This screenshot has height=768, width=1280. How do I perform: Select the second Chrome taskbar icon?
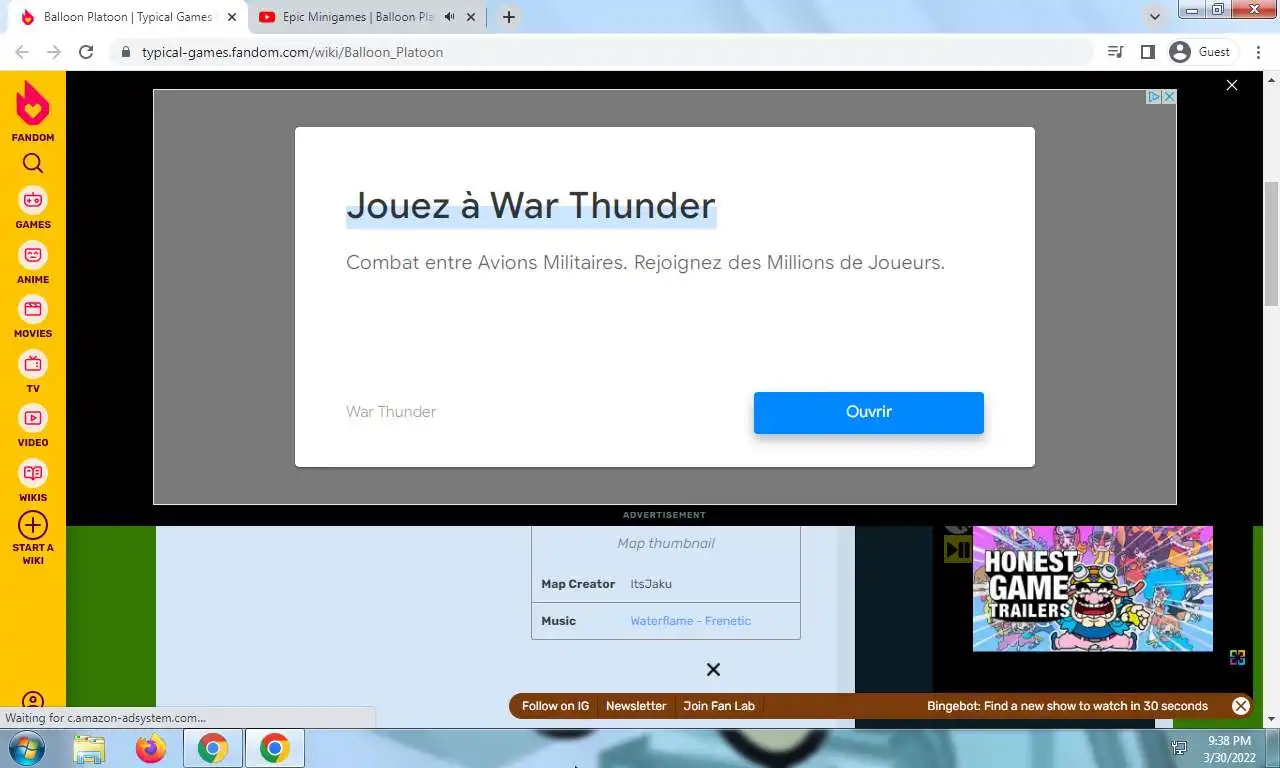tap(275, 748)
